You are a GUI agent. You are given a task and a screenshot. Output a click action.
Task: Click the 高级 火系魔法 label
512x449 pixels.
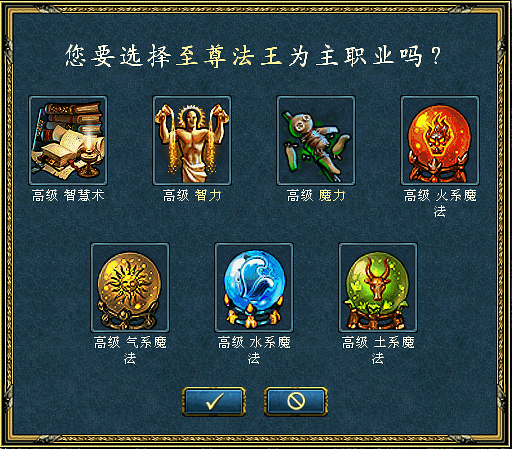pos(440,203)
